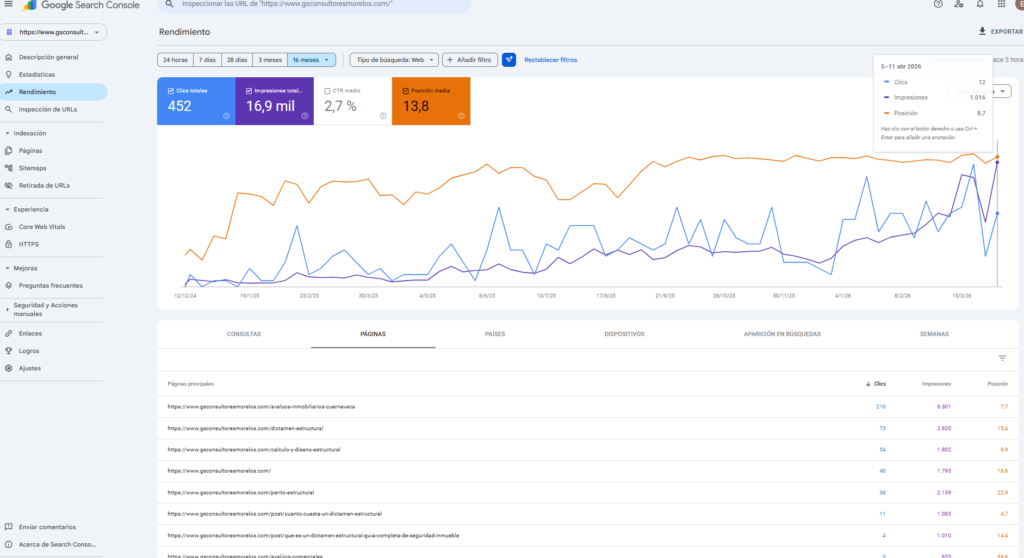The width and height of the screenshot is (1024, 558).
Task: Click the help question mark icon
Action: (937, 4)
